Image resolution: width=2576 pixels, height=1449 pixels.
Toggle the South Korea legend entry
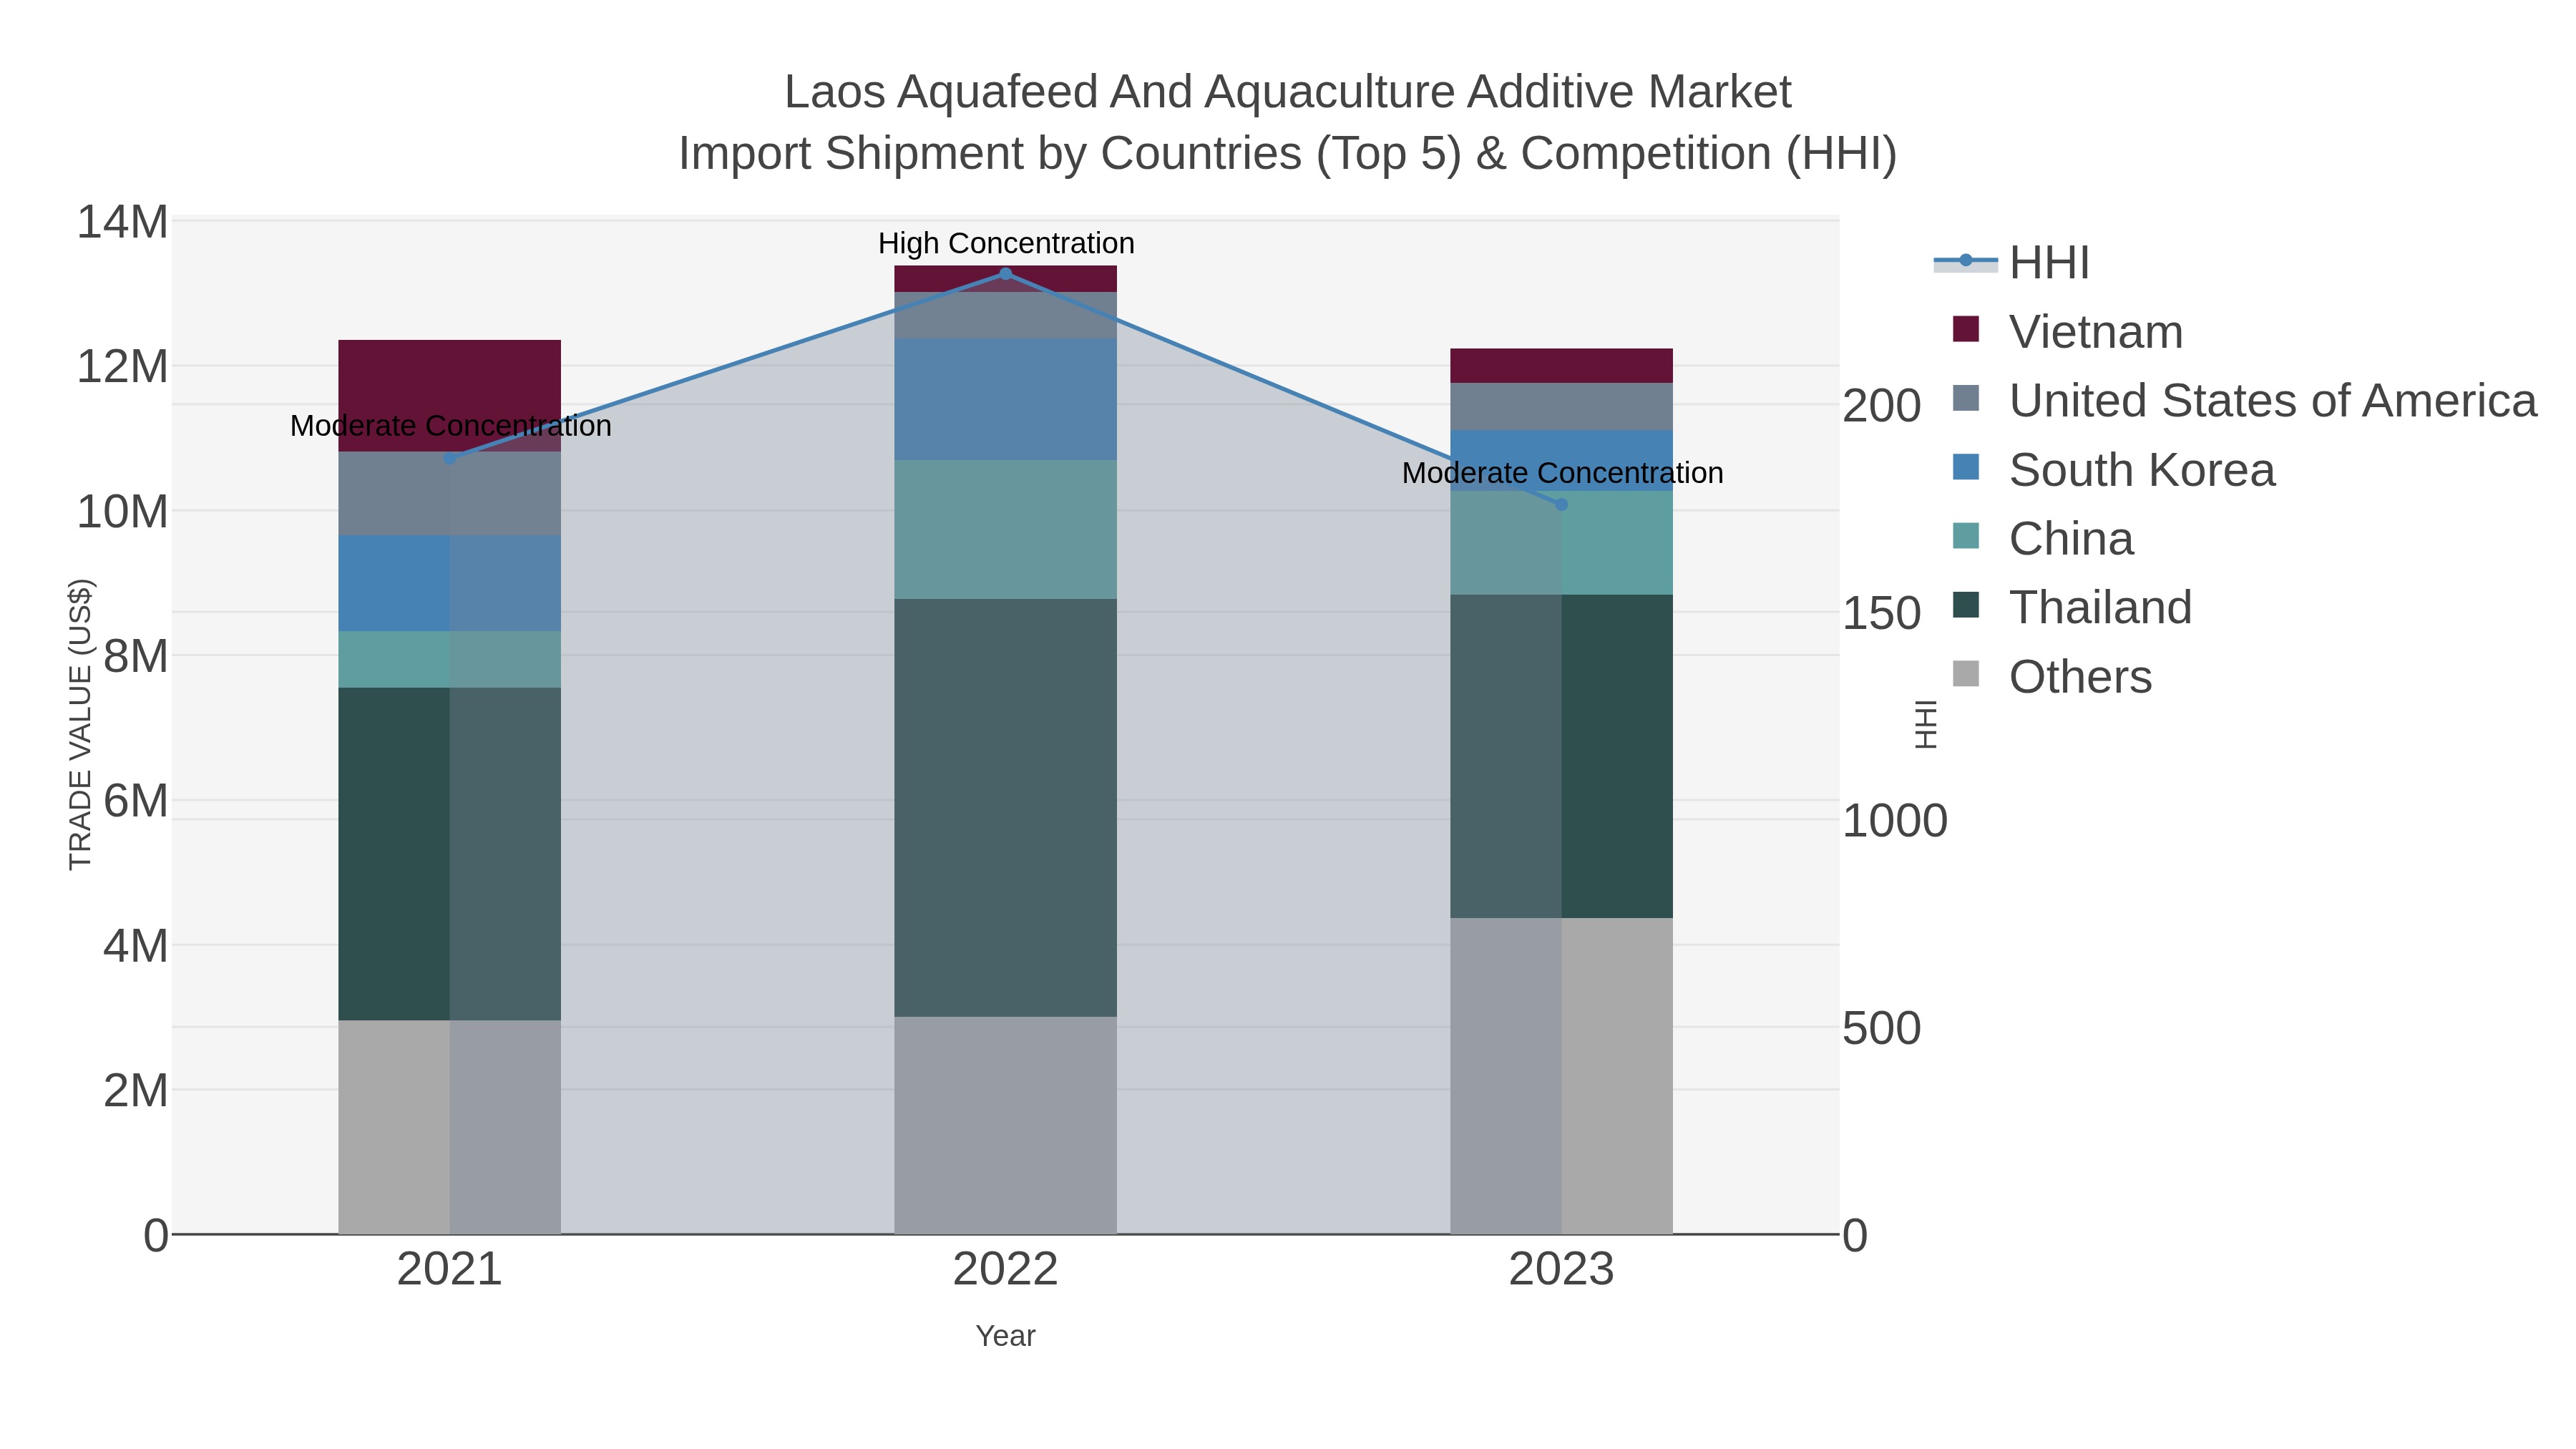[x=2113, y=469]
